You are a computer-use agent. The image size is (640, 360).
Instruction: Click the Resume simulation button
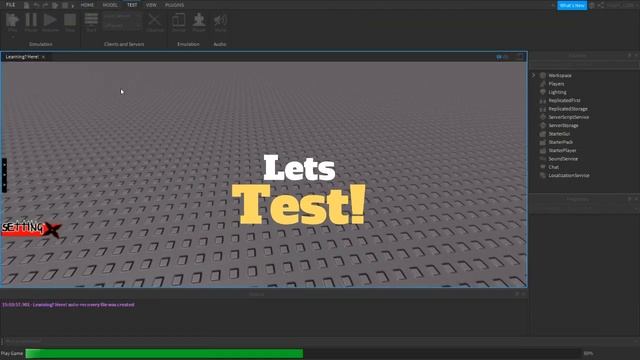coord(50,22)
